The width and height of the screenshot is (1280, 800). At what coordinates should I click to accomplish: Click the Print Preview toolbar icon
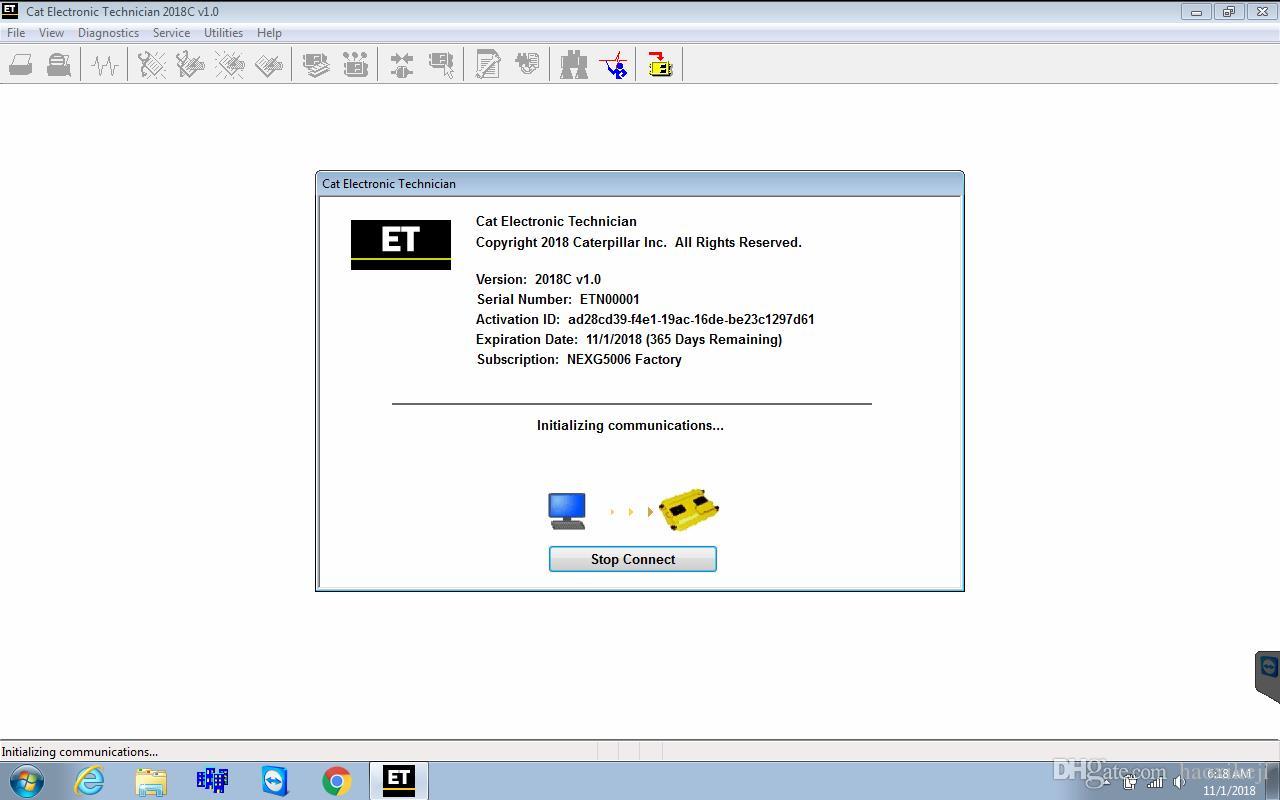59,66
